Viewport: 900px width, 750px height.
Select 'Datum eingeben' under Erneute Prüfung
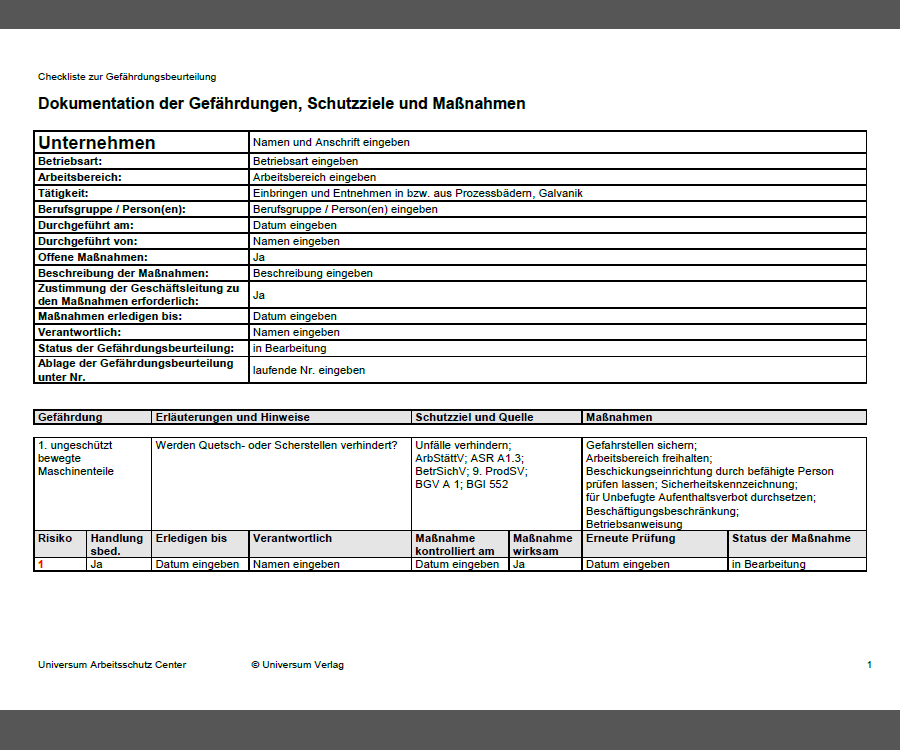click(x=627, y=565)
